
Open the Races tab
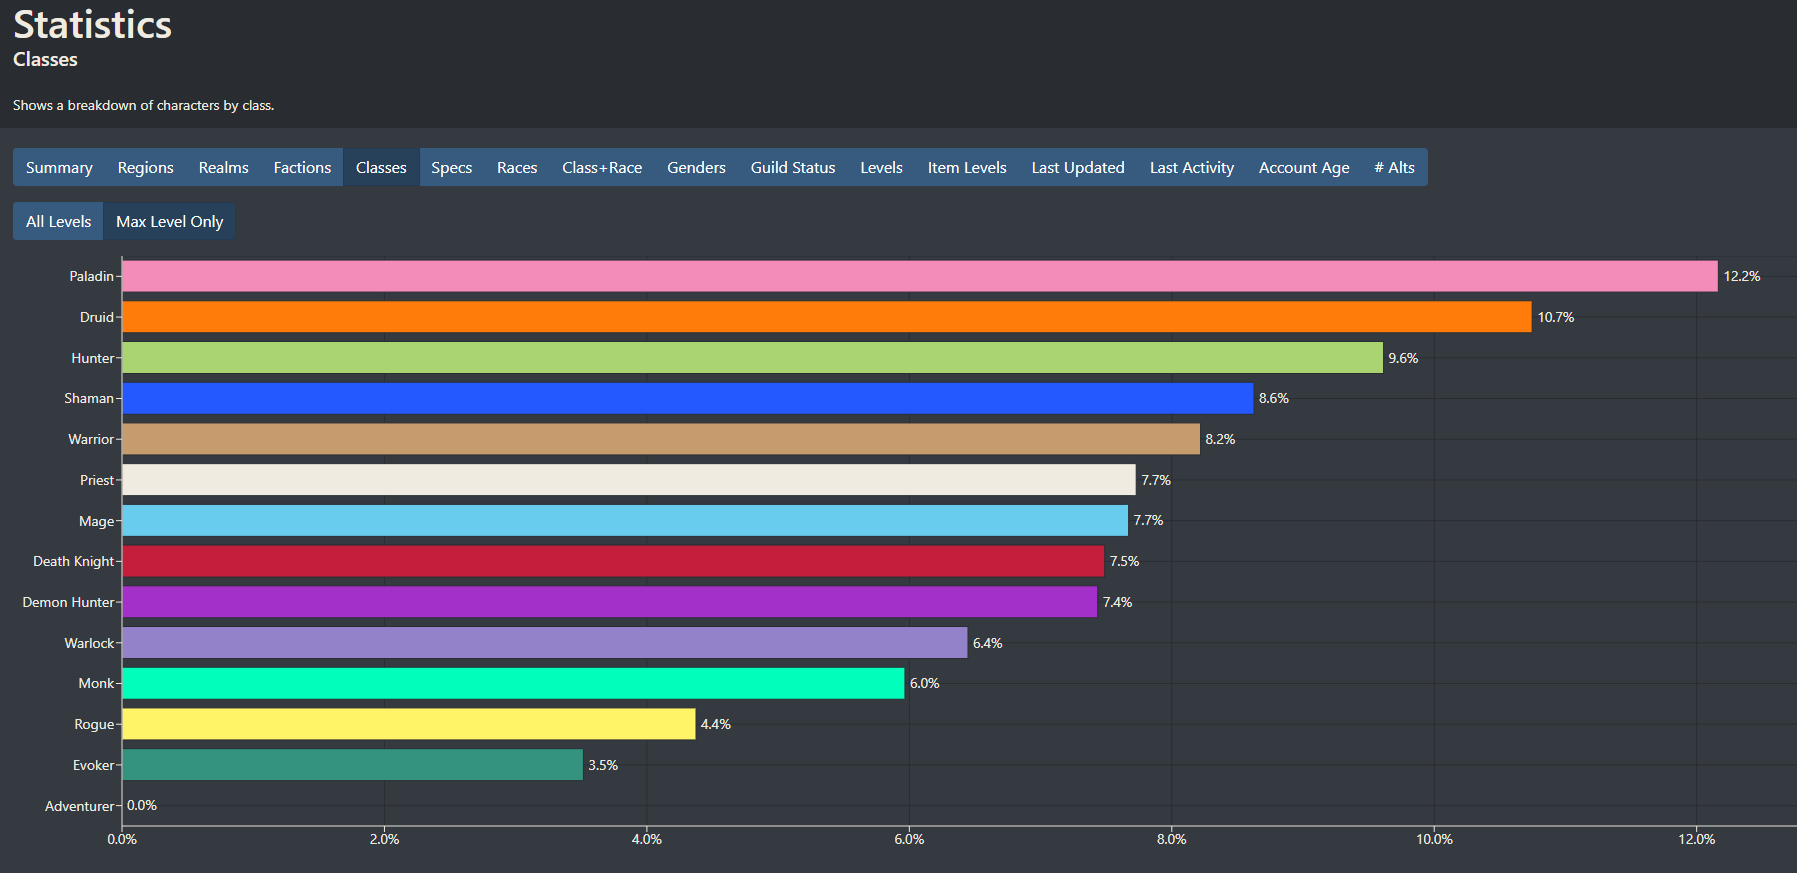517,167
